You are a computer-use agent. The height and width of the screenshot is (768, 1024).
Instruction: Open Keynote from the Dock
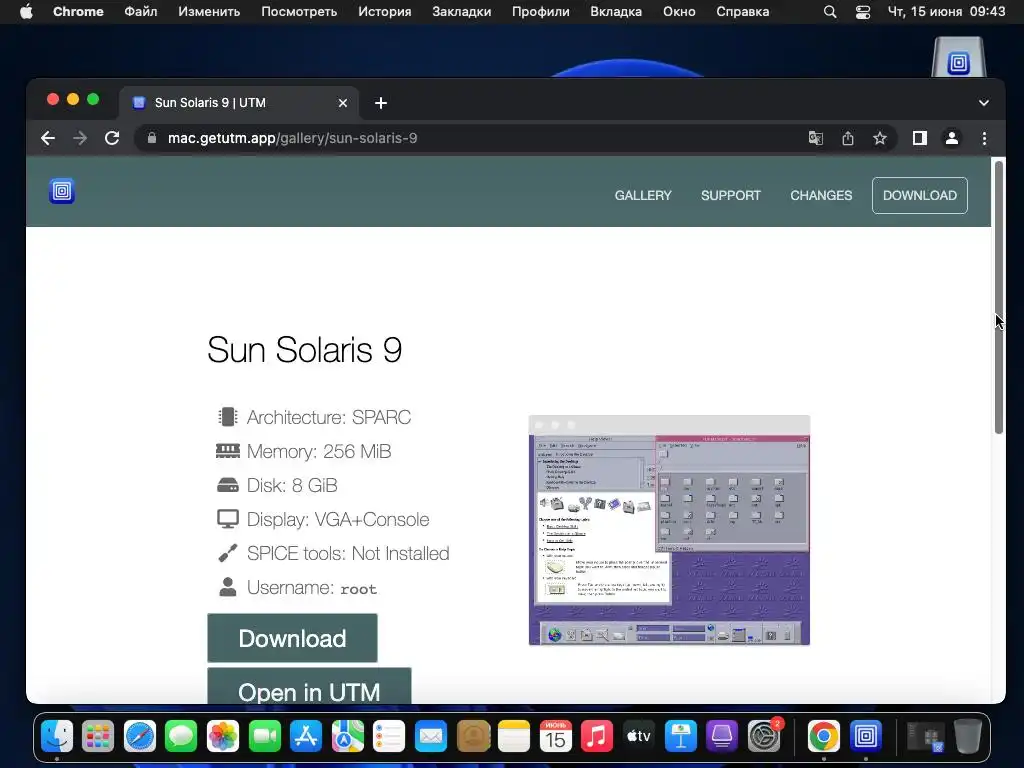pos(680,737)
